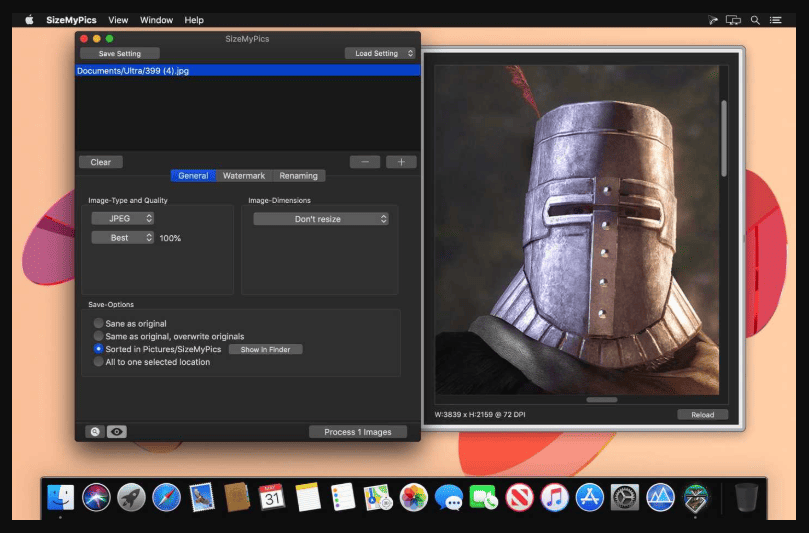Add an image with the plus button
Image resolution: width=809 pixels, height=533 pixels.
click(401, 162)
